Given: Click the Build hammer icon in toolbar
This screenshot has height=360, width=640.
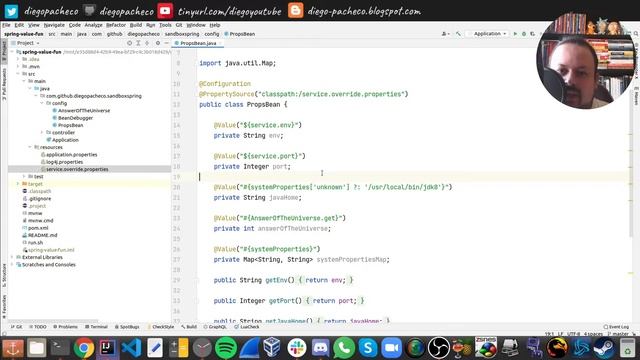Looking at the screenshot, I should tap(458, 34).
